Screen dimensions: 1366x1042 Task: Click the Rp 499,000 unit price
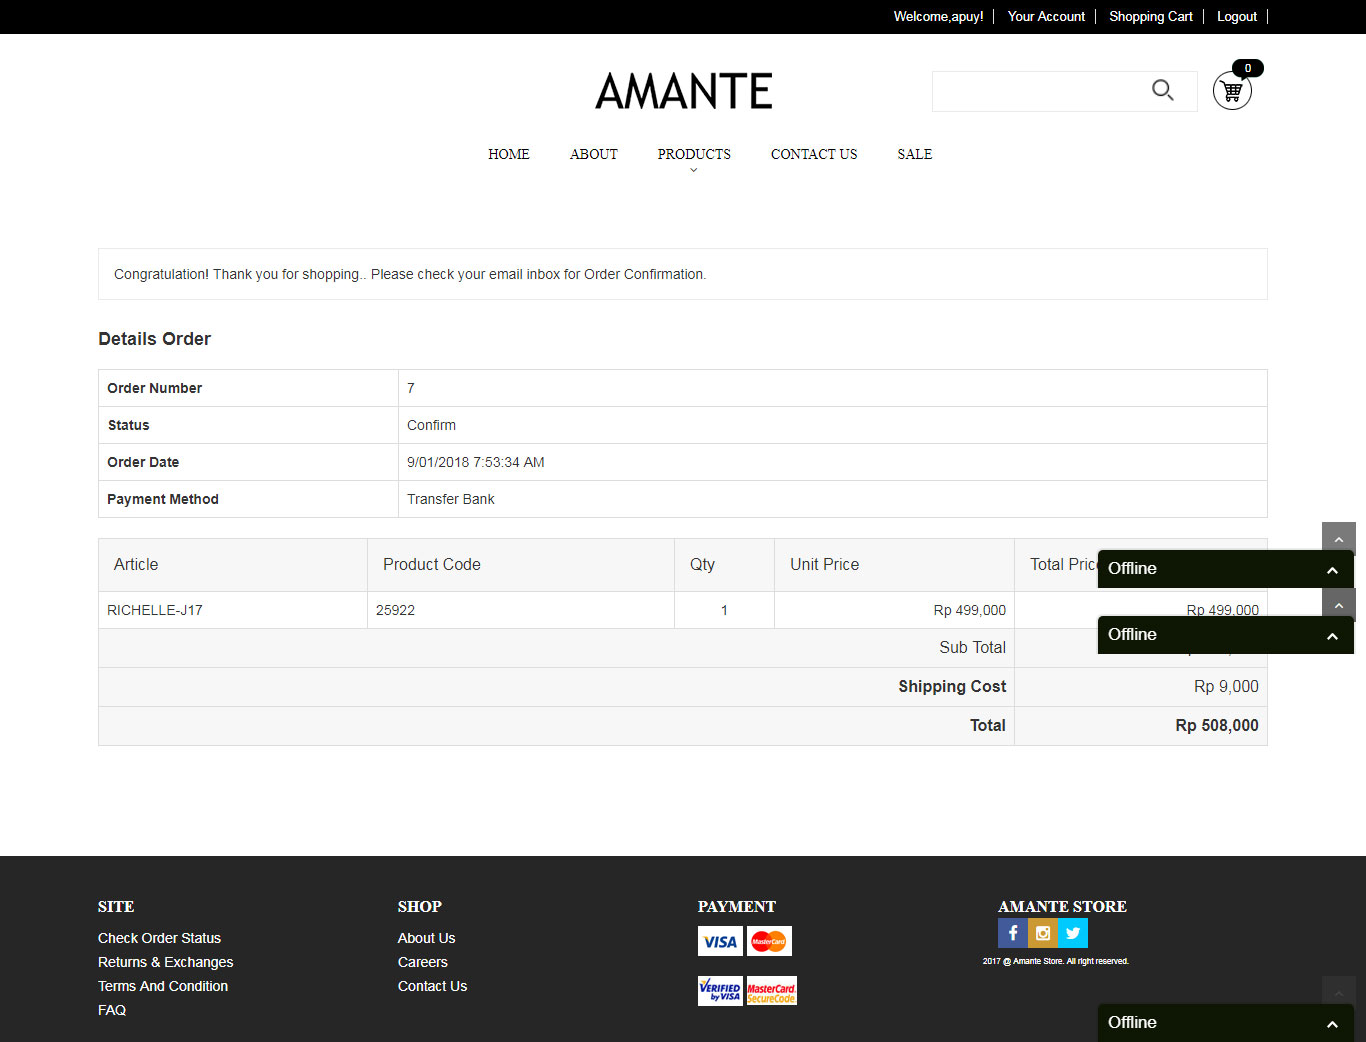(970, 610)
